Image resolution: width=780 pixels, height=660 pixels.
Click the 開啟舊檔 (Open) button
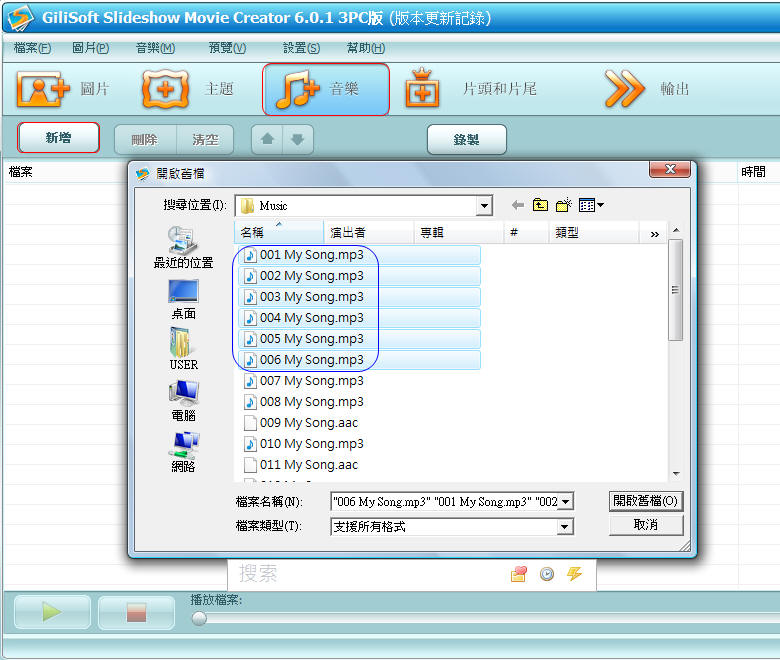(x=645, y=501)
